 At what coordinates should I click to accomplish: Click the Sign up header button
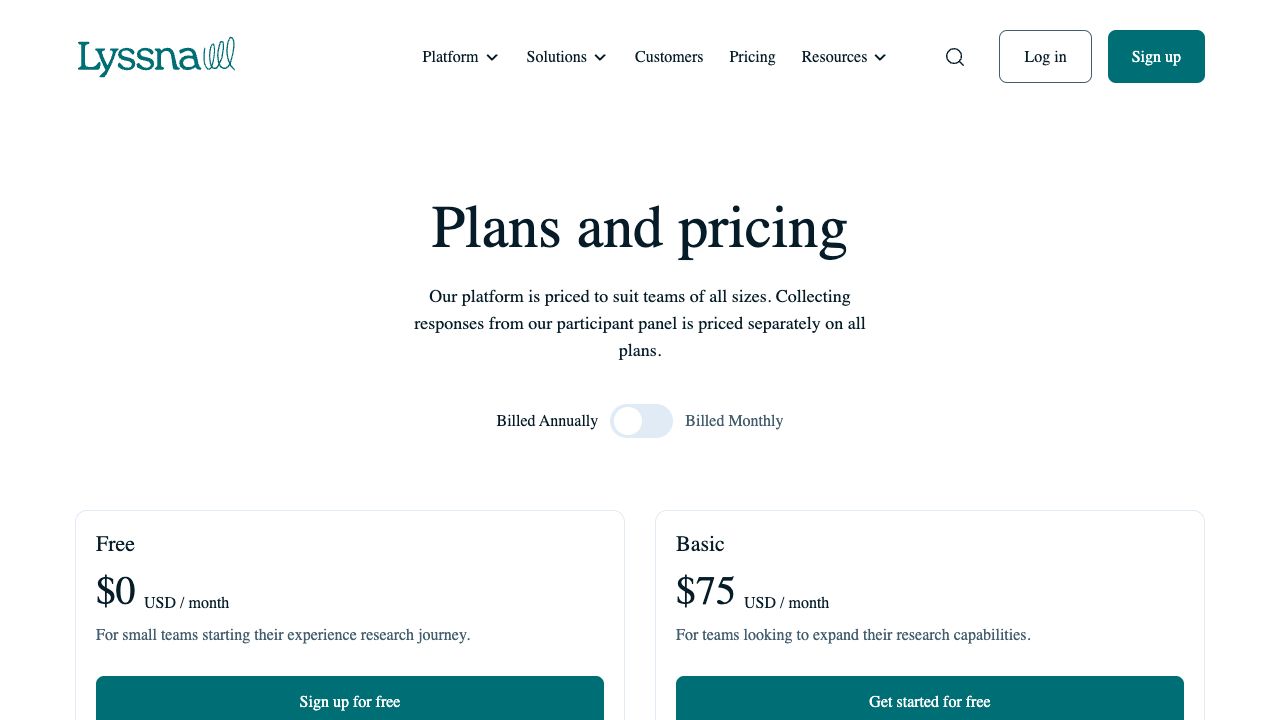(1156, 57)
